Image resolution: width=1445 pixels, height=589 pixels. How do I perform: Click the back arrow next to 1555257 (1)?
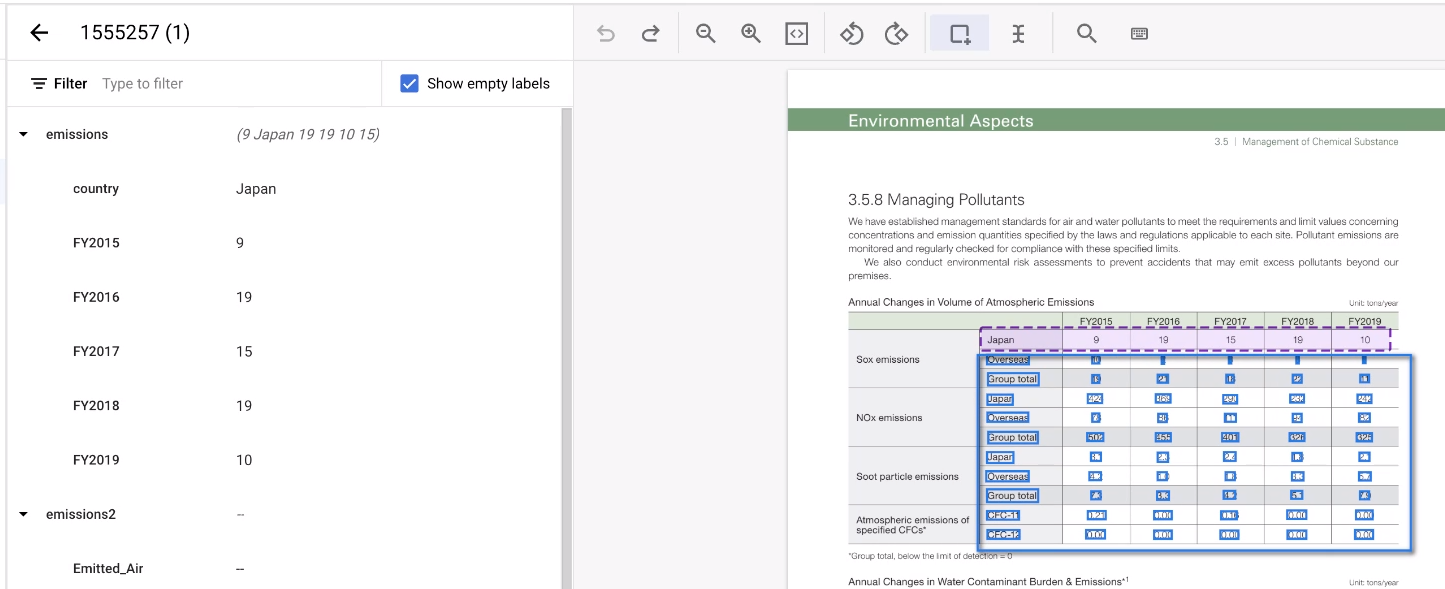(39, 33)
